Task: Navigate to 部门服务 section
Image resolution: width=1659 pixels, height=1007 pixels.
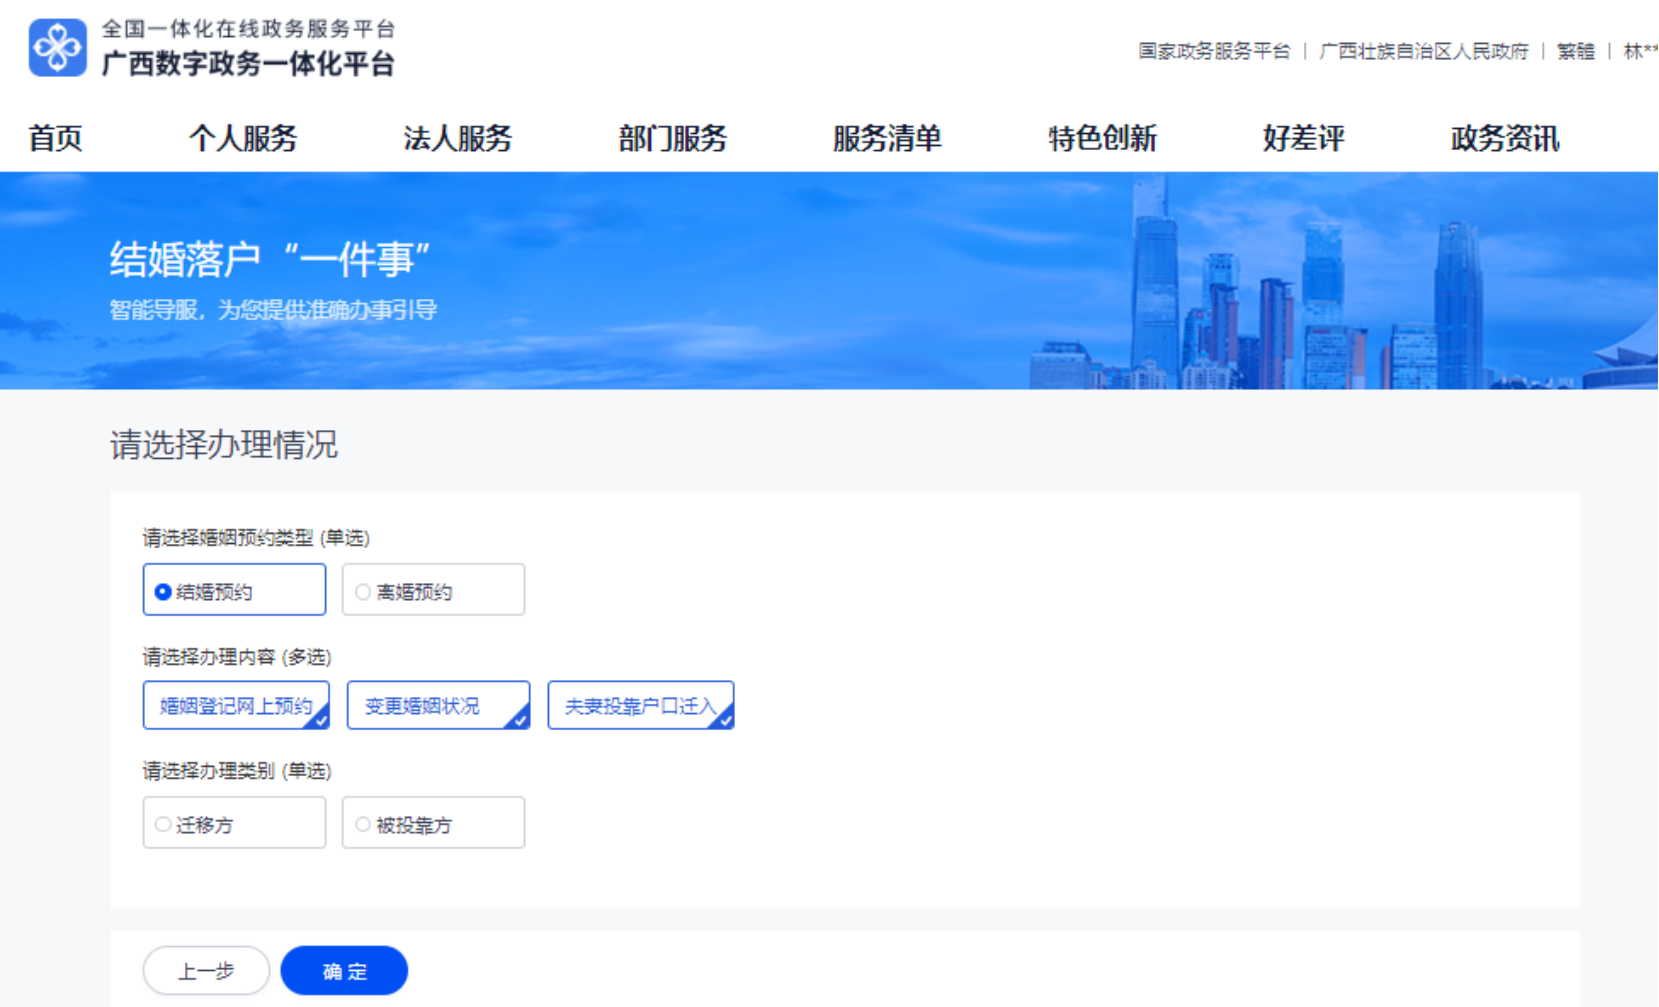Action: 672,138
